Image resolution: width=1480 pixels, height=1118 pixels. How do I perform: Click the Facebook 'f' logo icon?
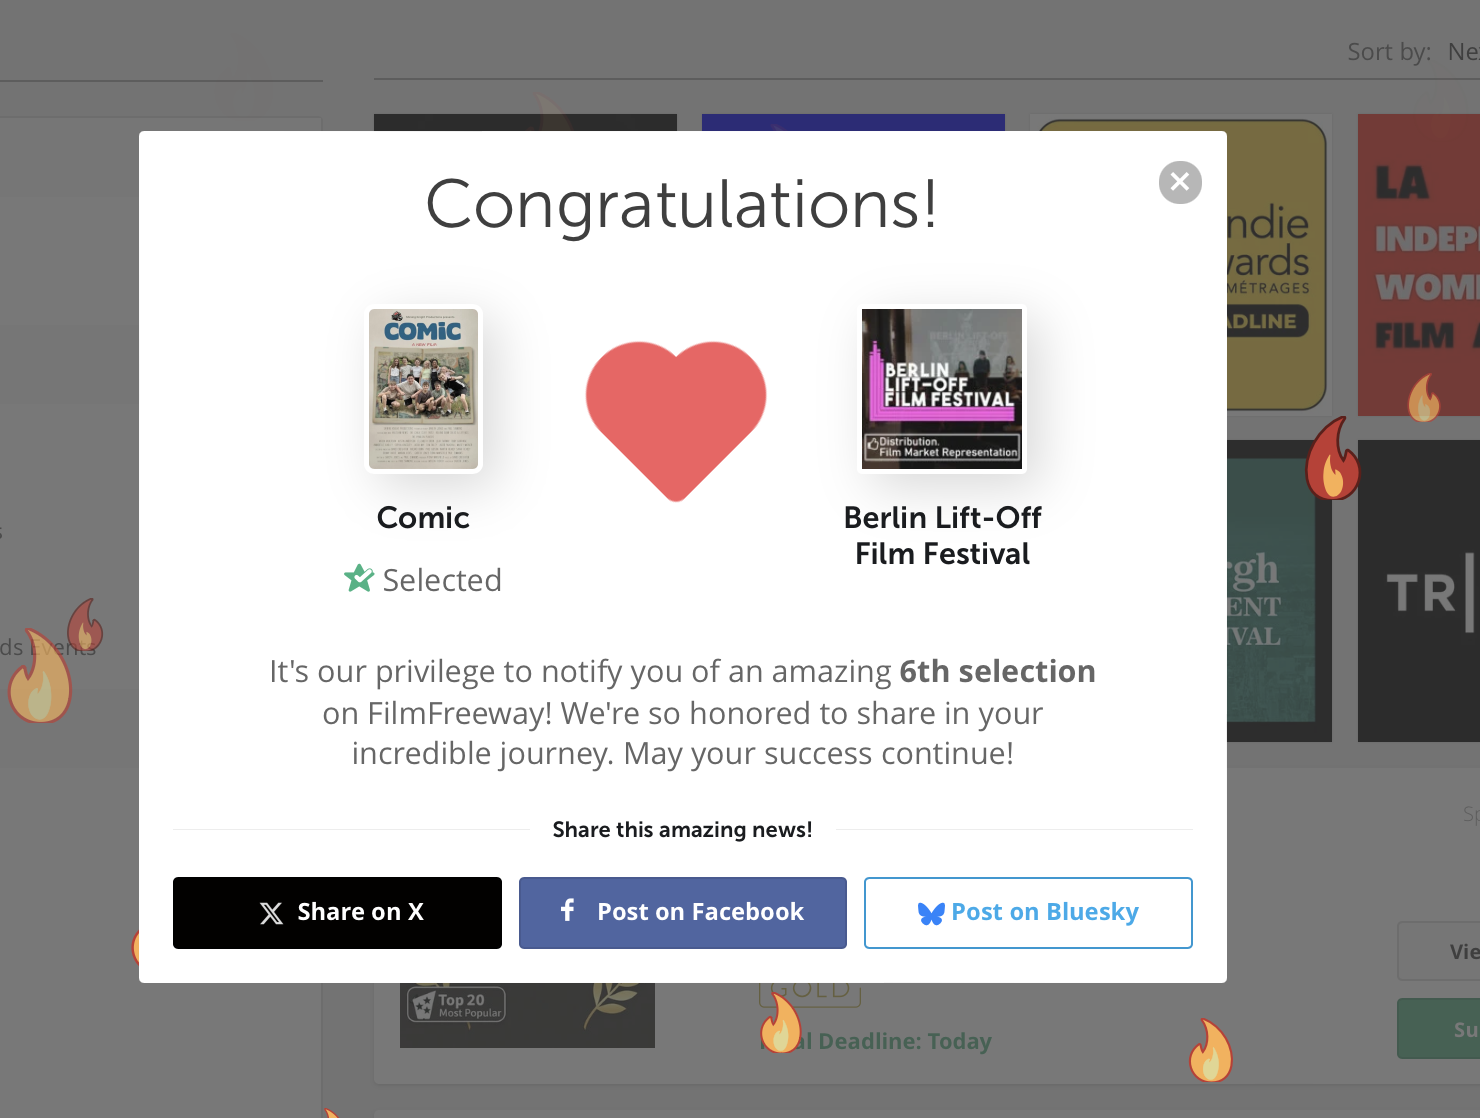pyautogui.click(x=567, y=910)
